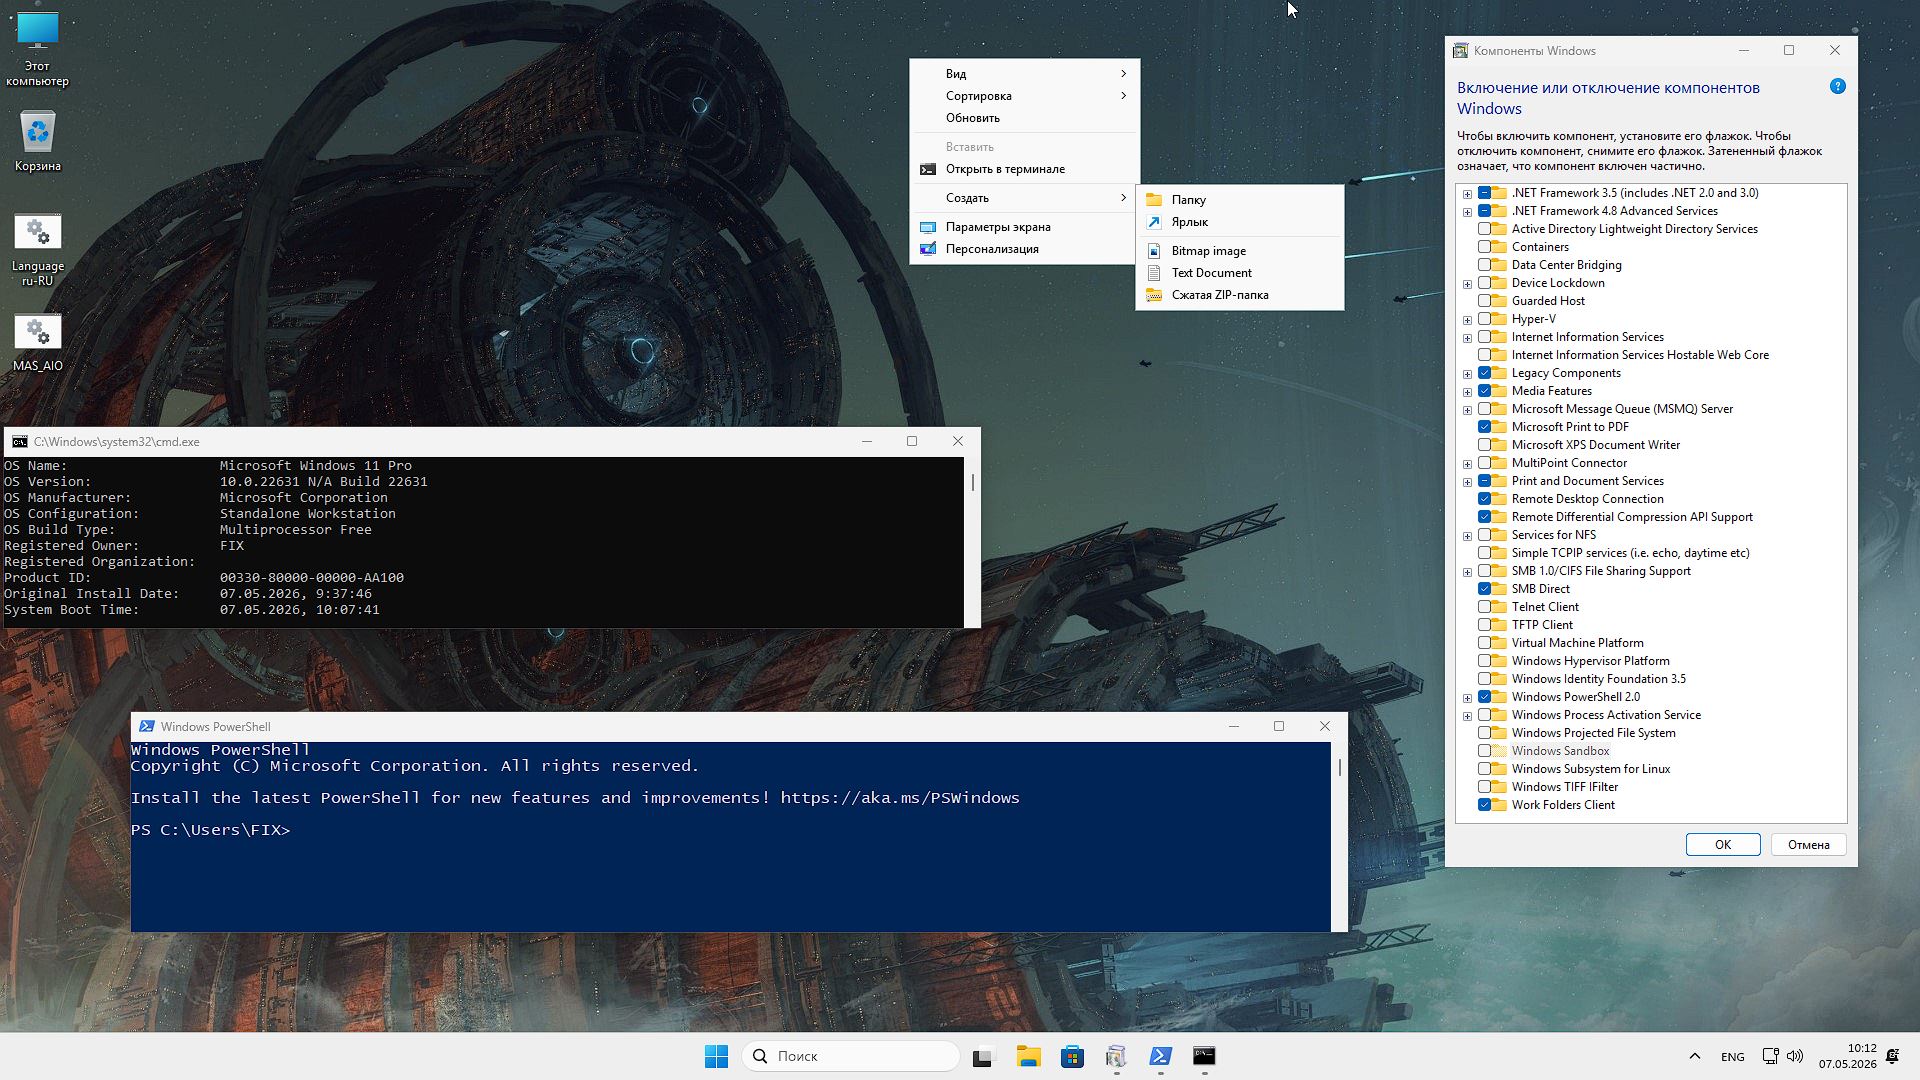Switch to PowerShell via its taskbar icon
Screen dimensions: 1920x1080
point(1160,1056)
